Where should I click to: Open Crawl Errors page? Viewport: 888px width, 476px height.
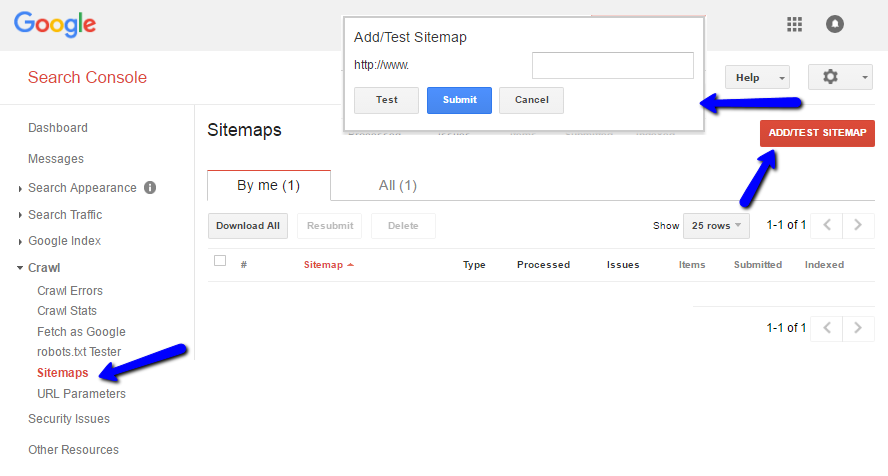(x=70, y=291)
